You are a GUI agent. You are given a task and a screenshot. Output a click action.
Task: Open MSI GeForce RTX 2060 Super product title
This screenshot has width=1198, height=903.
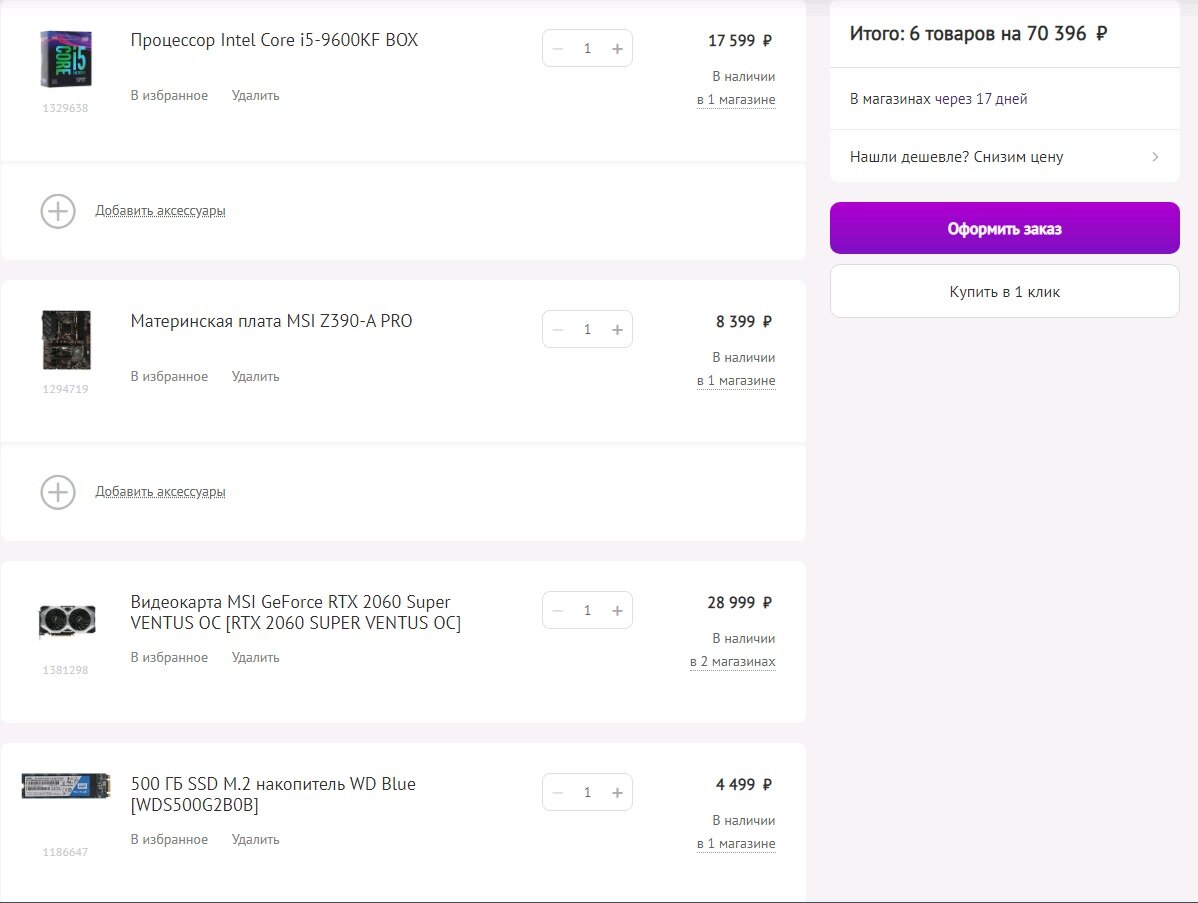click(x=296, y=613)
